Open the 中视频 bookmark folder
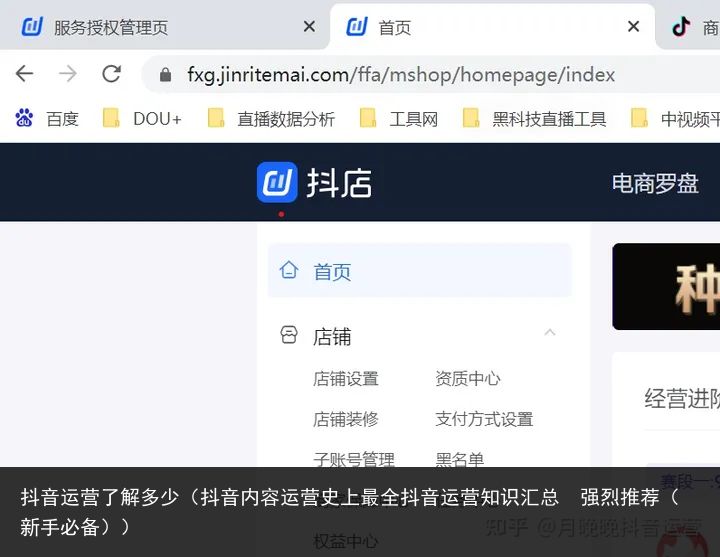 coord(675,119)
